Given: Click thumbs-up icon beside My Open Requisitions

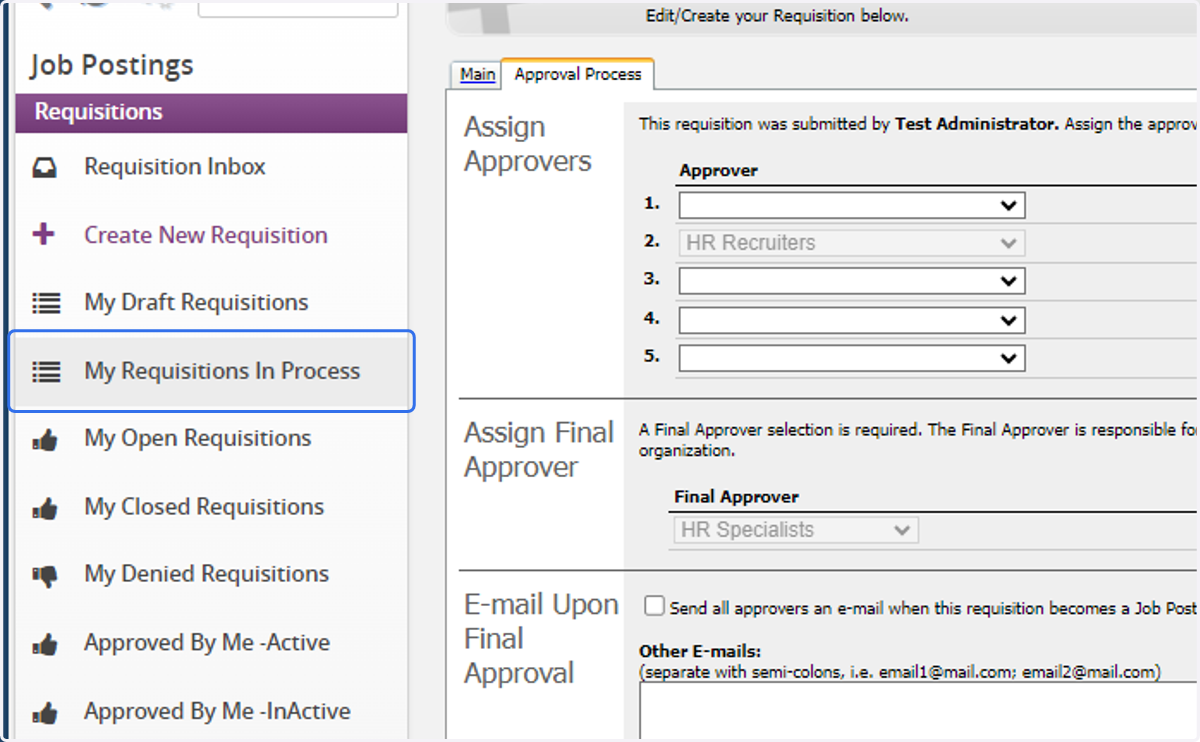Looking at the screenshot, I should 45,439.
